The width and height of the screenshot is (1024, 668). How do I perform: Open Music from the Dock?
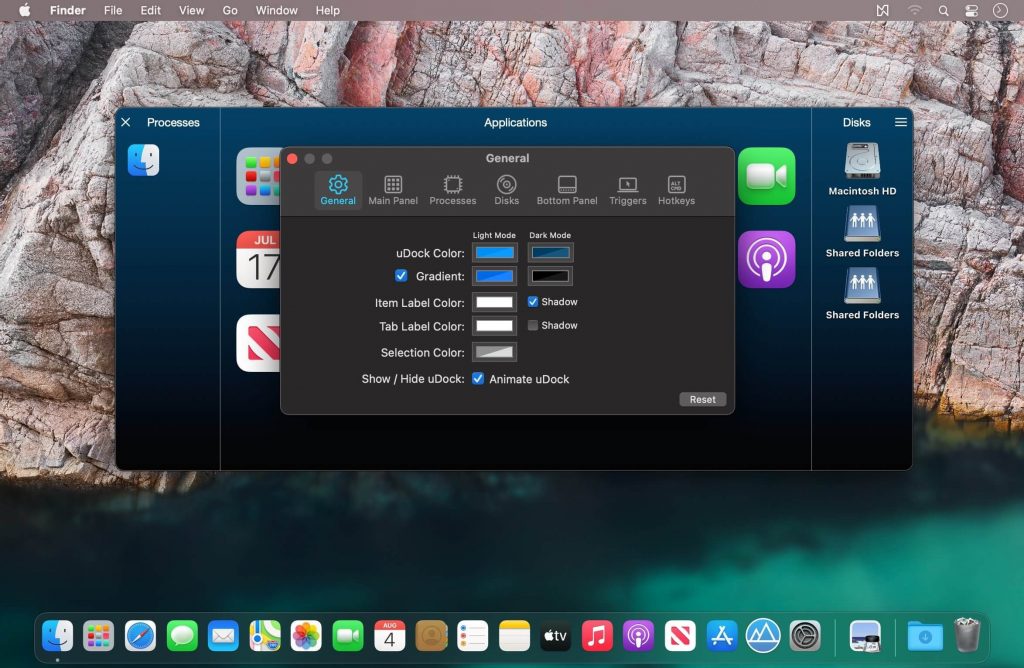[597, 635]
